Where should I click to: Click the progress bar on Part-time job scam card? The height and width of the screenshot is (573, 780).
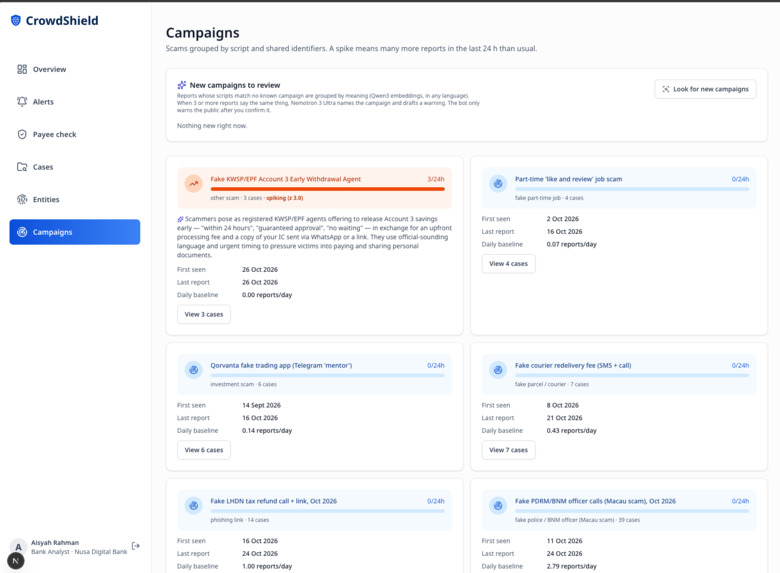coord(632,189)
